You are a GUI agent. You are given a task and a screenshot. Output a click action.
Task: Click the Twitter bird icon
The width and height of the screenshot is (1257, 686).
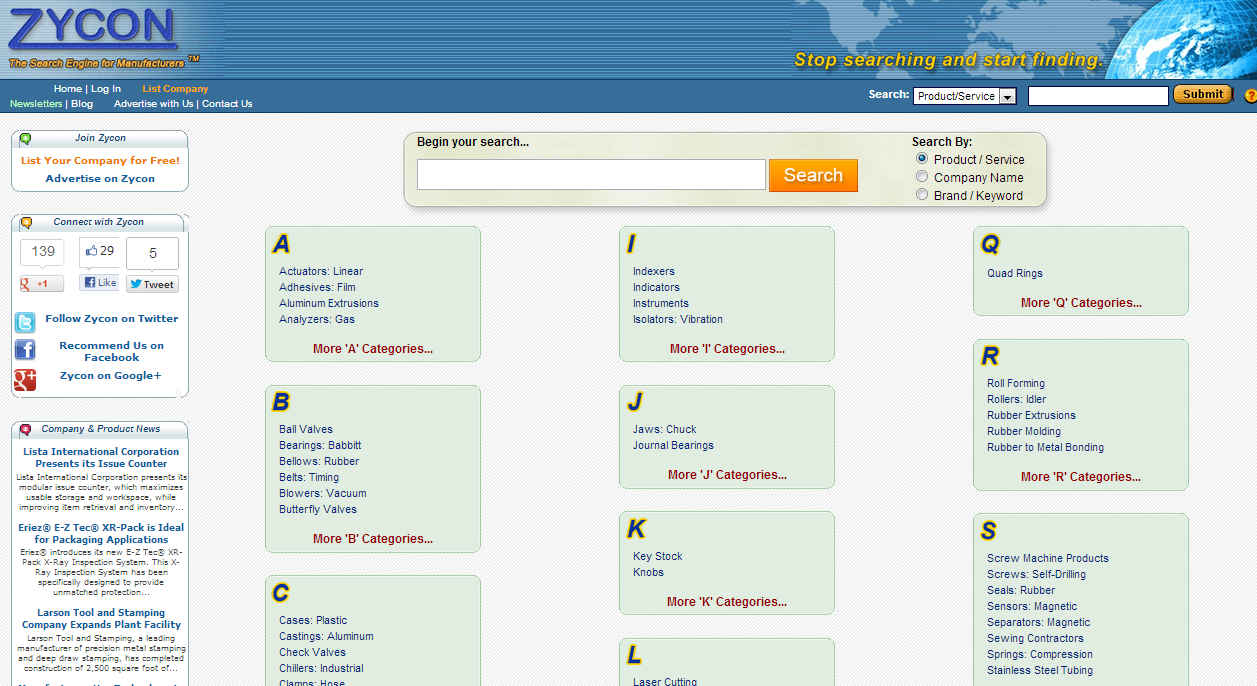pyautogui.click(x=25, y=322)
